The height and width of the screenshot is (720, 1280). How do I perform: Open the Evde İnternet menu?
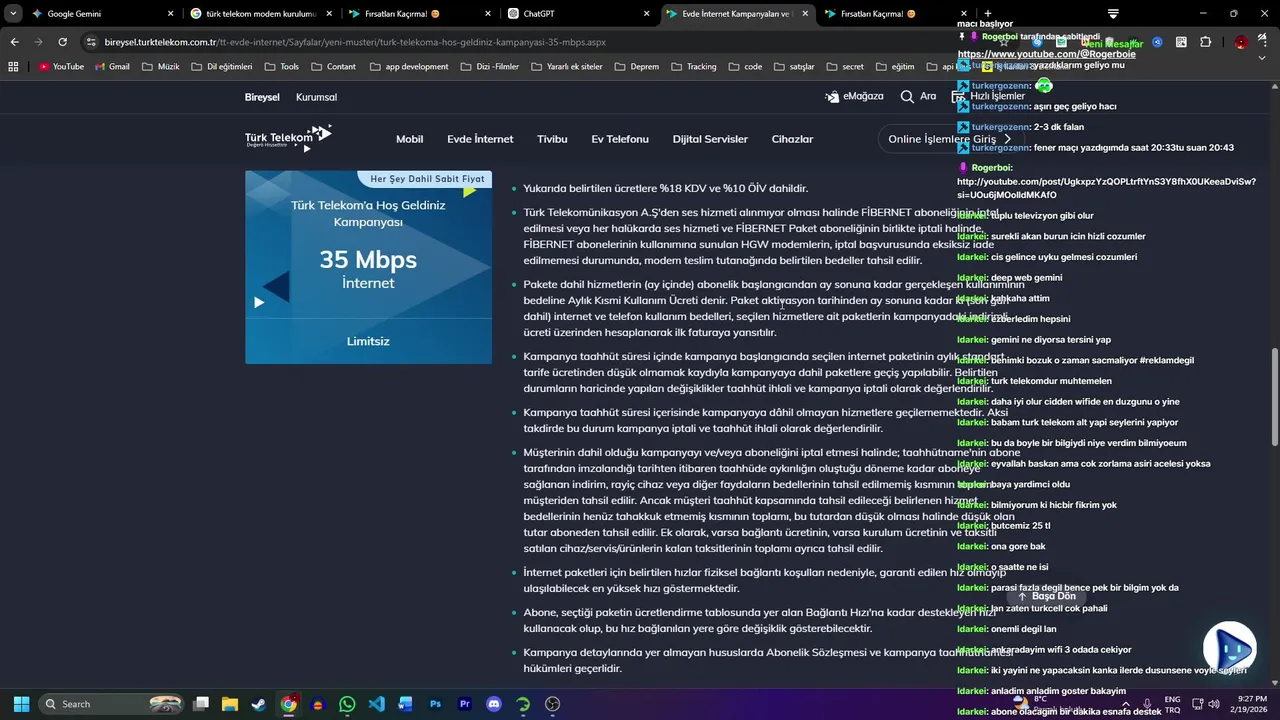(x=480, y=139)
